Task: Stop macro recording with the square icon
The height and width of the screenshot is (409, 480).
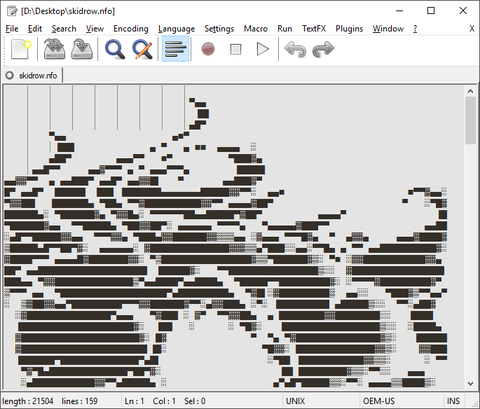Action: pos(236,49)
